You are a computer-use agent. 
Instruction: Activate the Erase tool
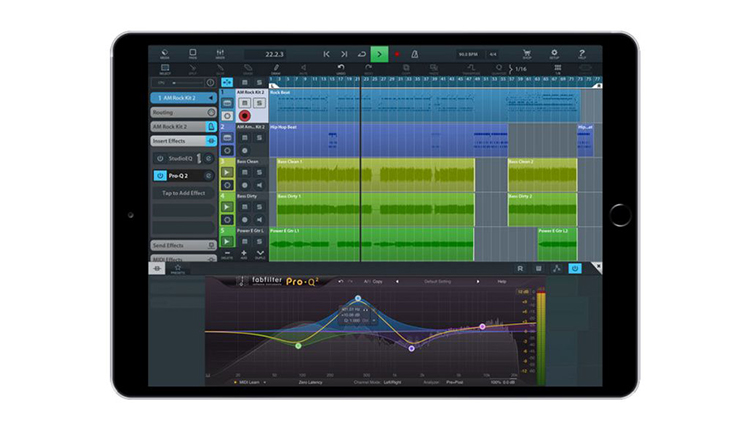[248, 69]
